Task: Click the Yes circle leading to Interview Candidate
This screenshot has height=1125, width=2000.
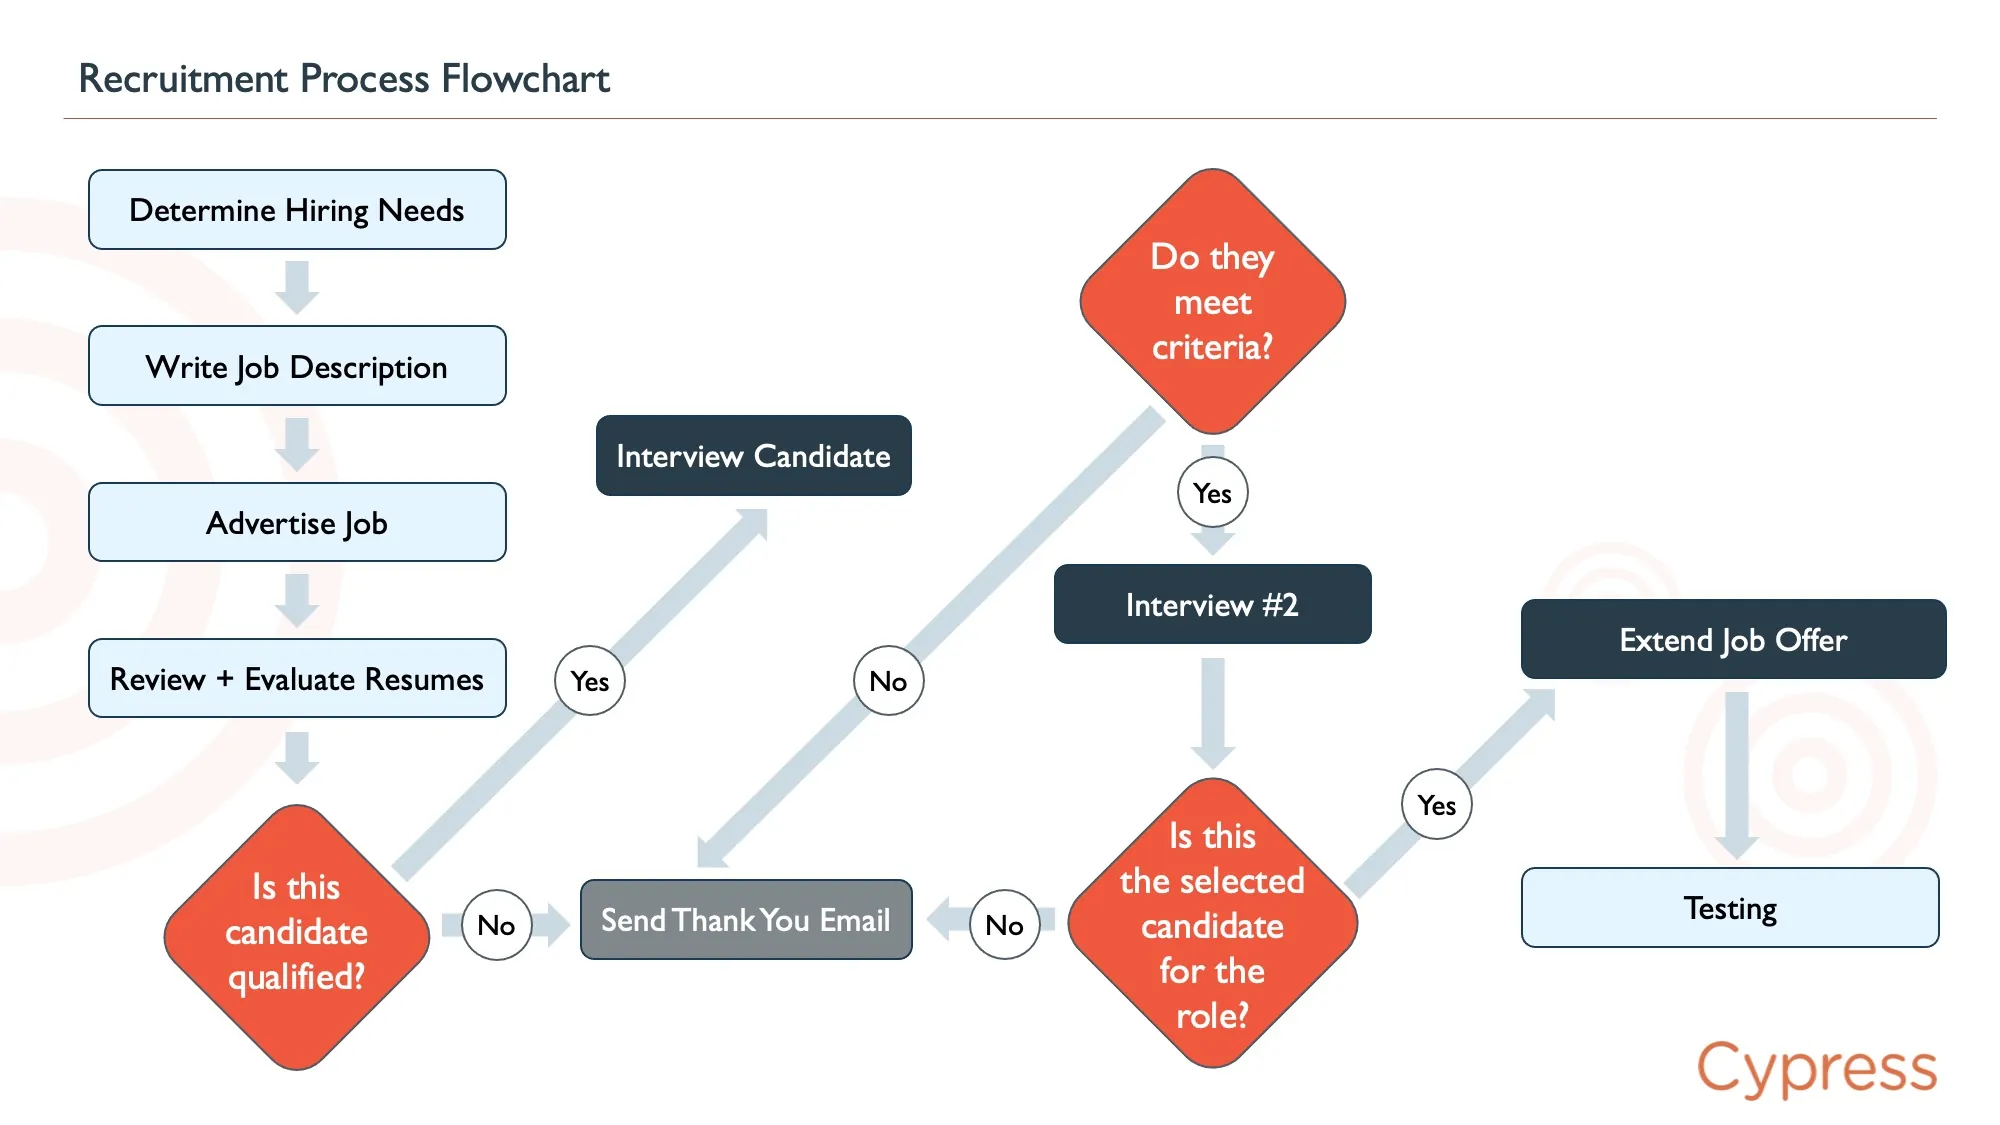Action: pos(590,681)
